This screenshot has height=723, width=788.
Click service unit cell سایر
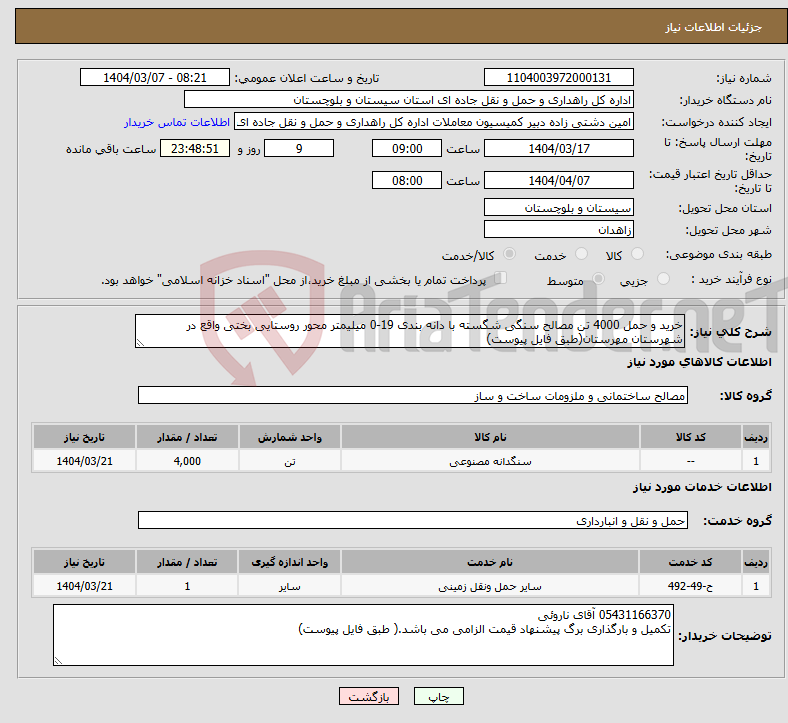point(290,586)
